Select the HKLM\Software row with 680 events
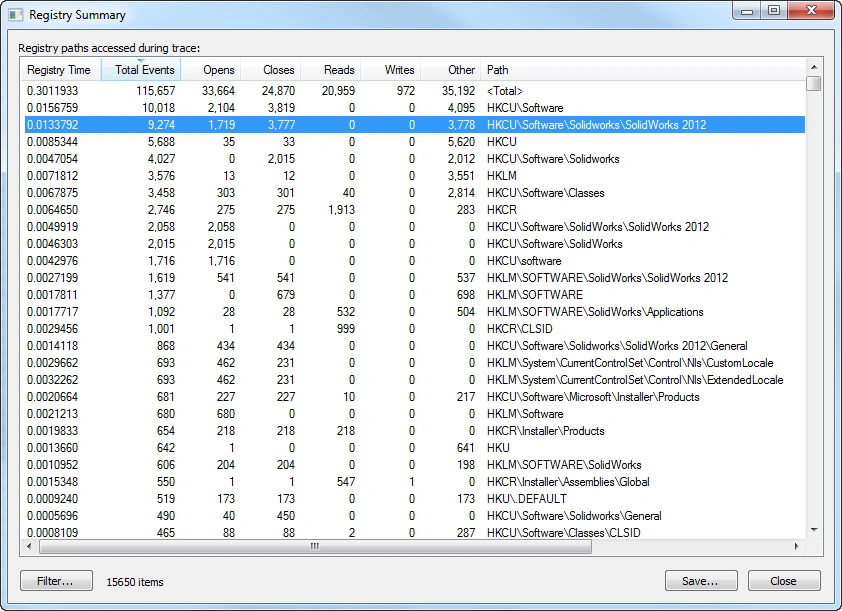The image size is (842, 611). pyautogui.click(x=415, y=414)
